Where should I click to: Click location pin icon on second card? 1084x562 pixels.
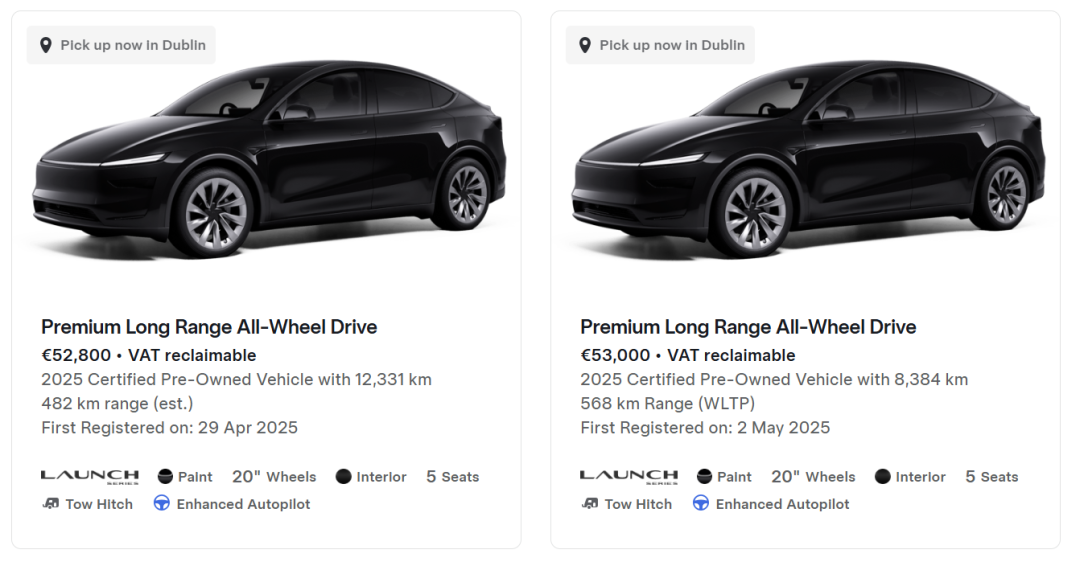tap(585, 45)
